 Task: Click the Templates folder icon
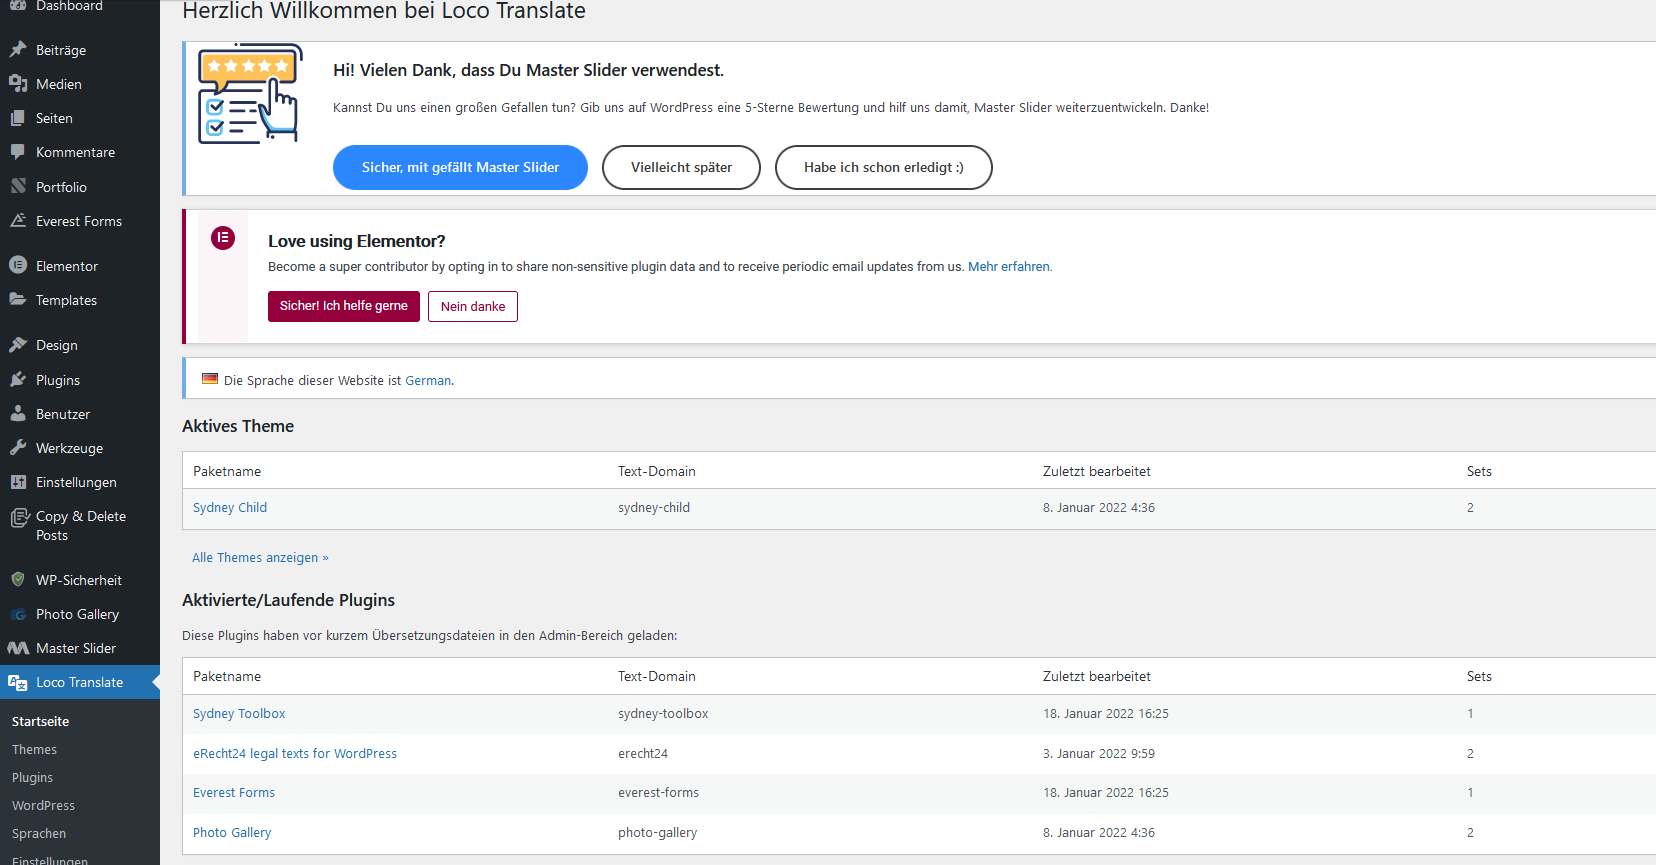coord(18,300)
